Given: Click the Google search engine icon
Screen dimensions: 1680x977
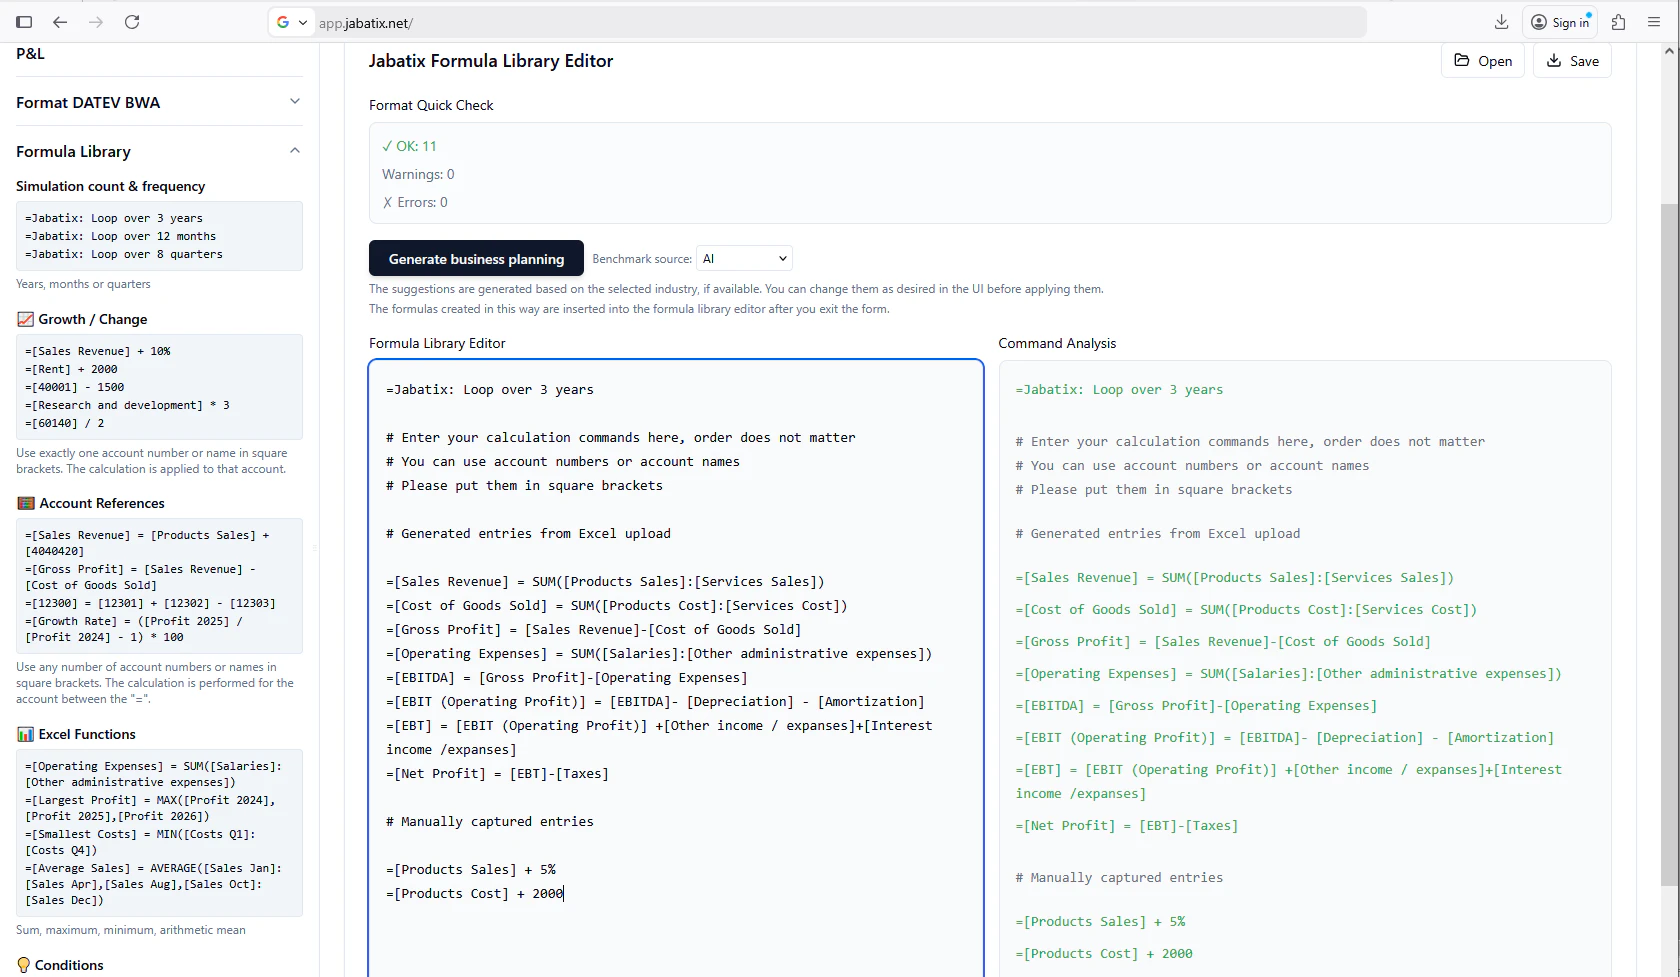Looking at the screenshot, I should [x=285, y=22].
